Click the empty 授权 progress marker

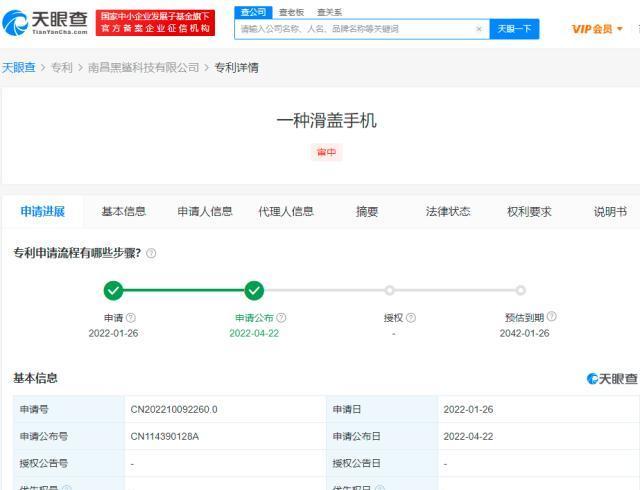(x=389, y=290)
